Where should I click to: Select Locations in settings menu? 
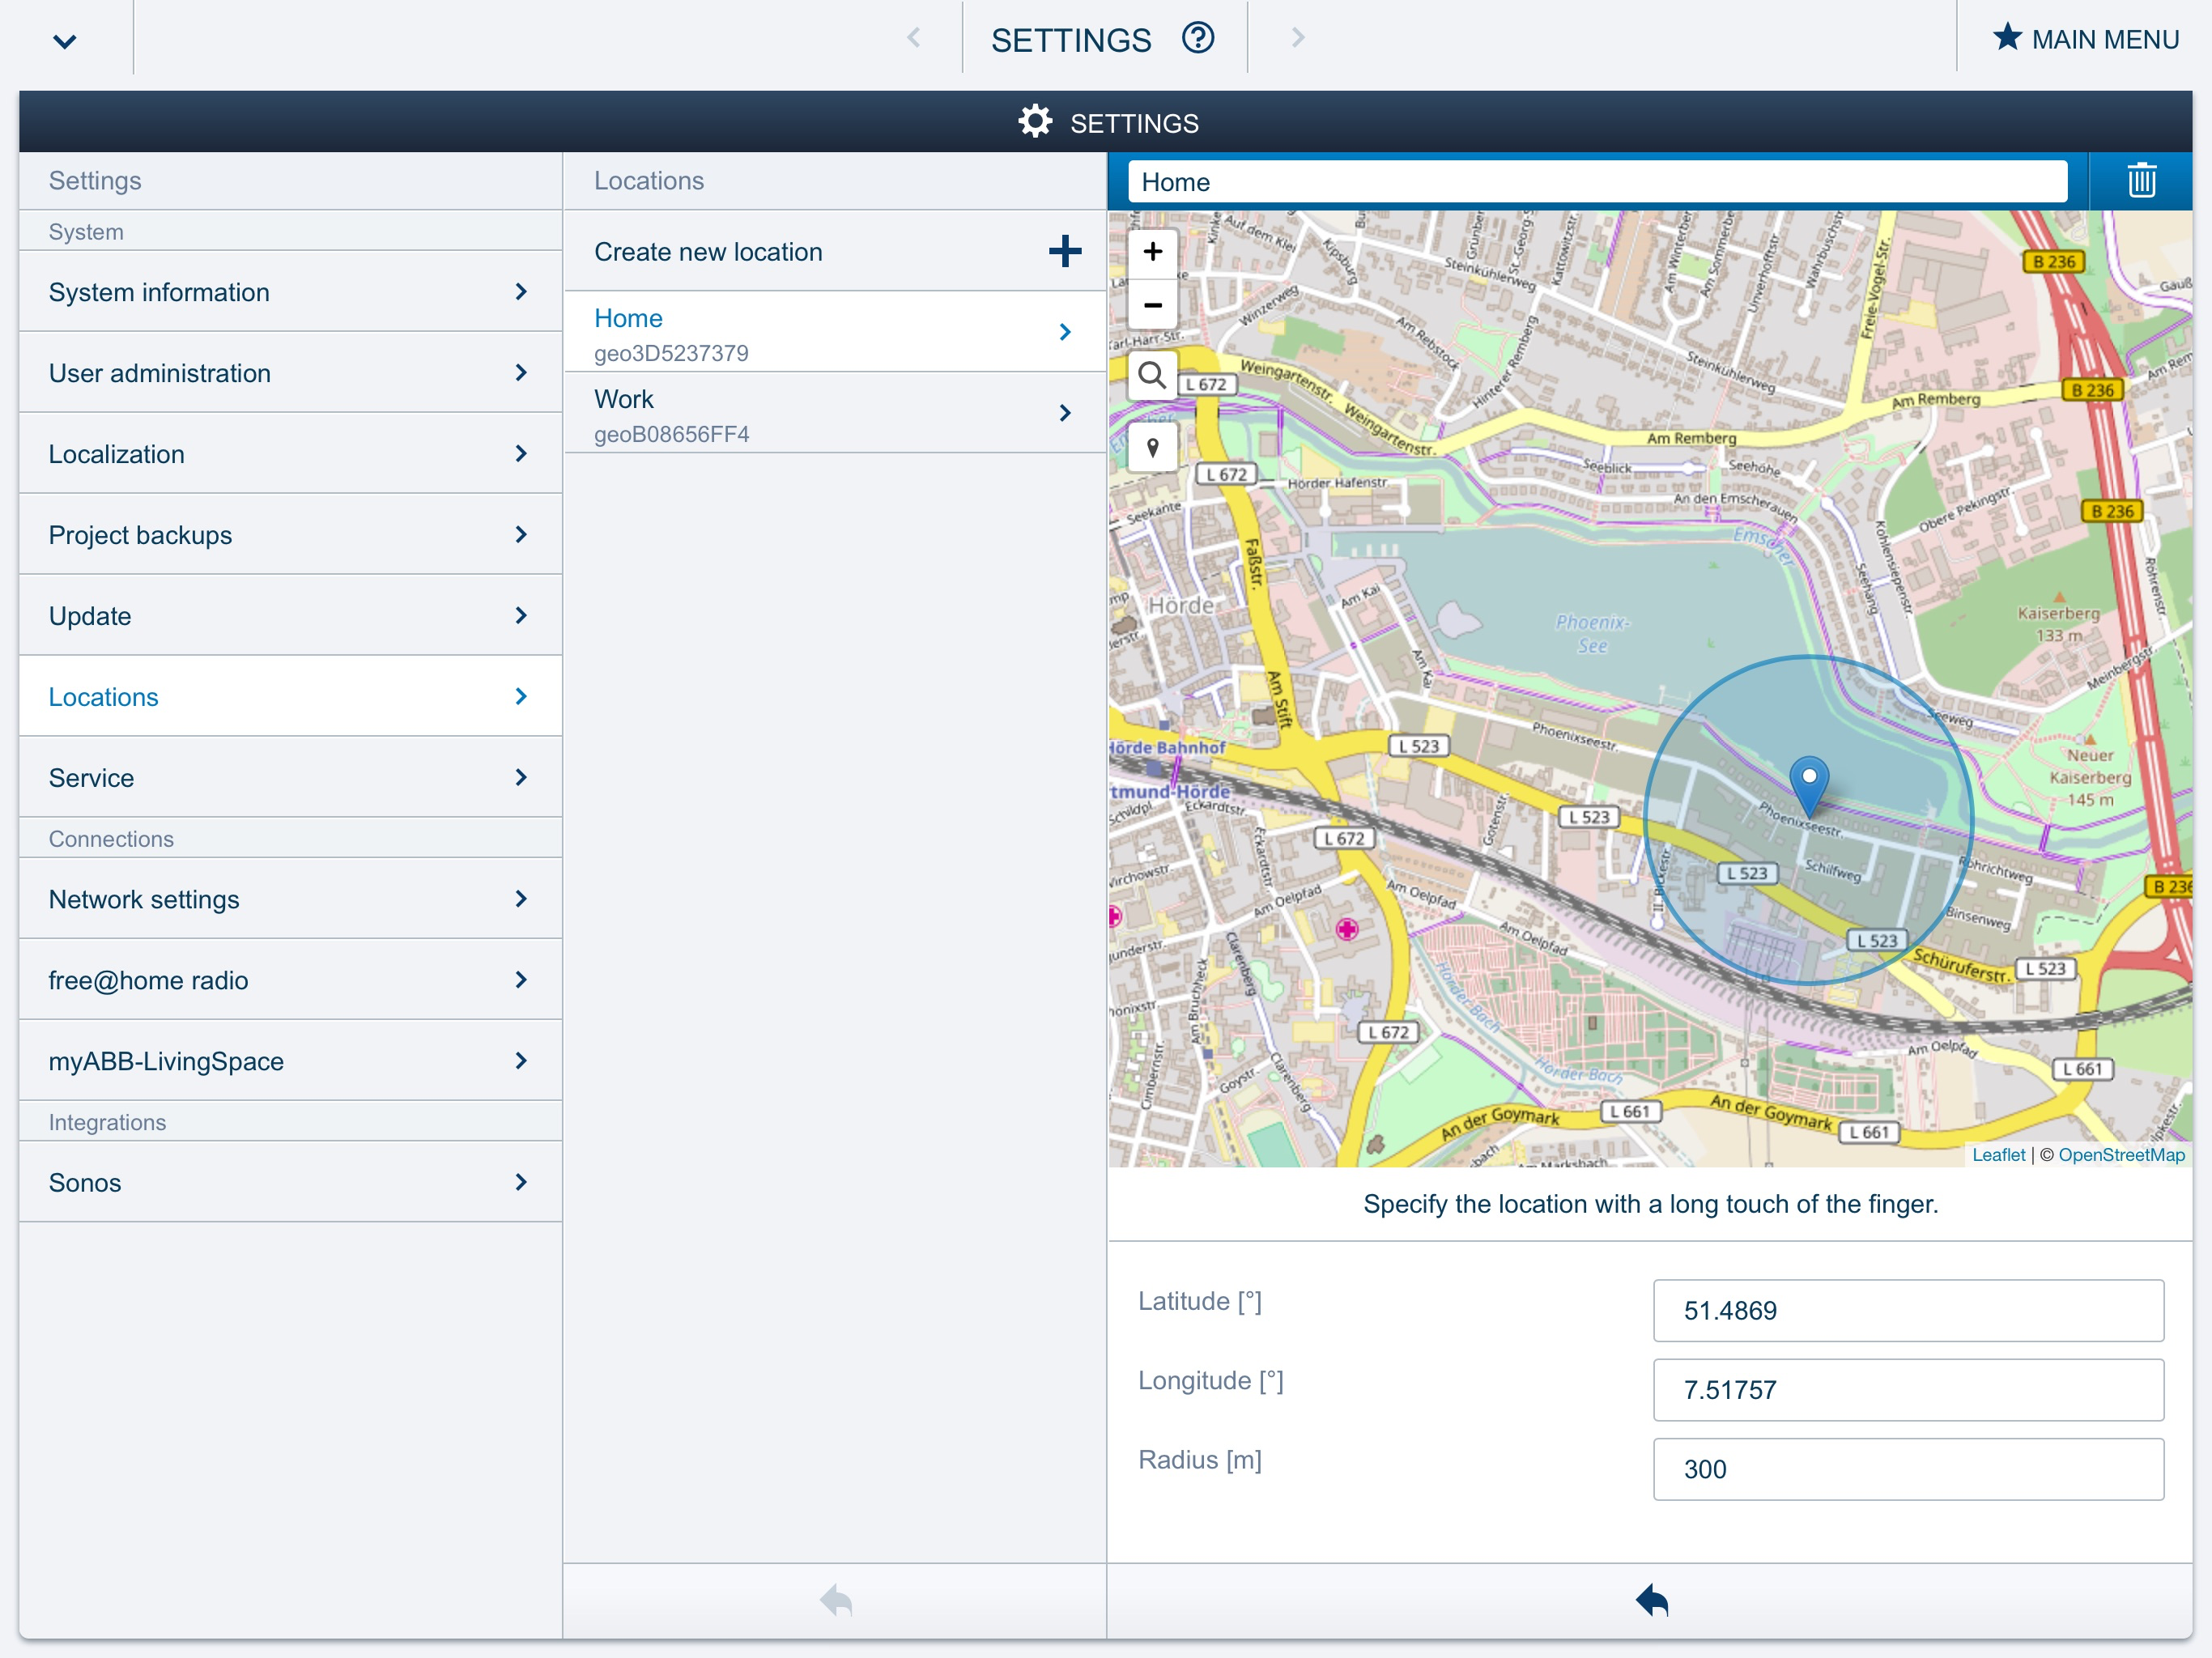(x=290, y=696)
